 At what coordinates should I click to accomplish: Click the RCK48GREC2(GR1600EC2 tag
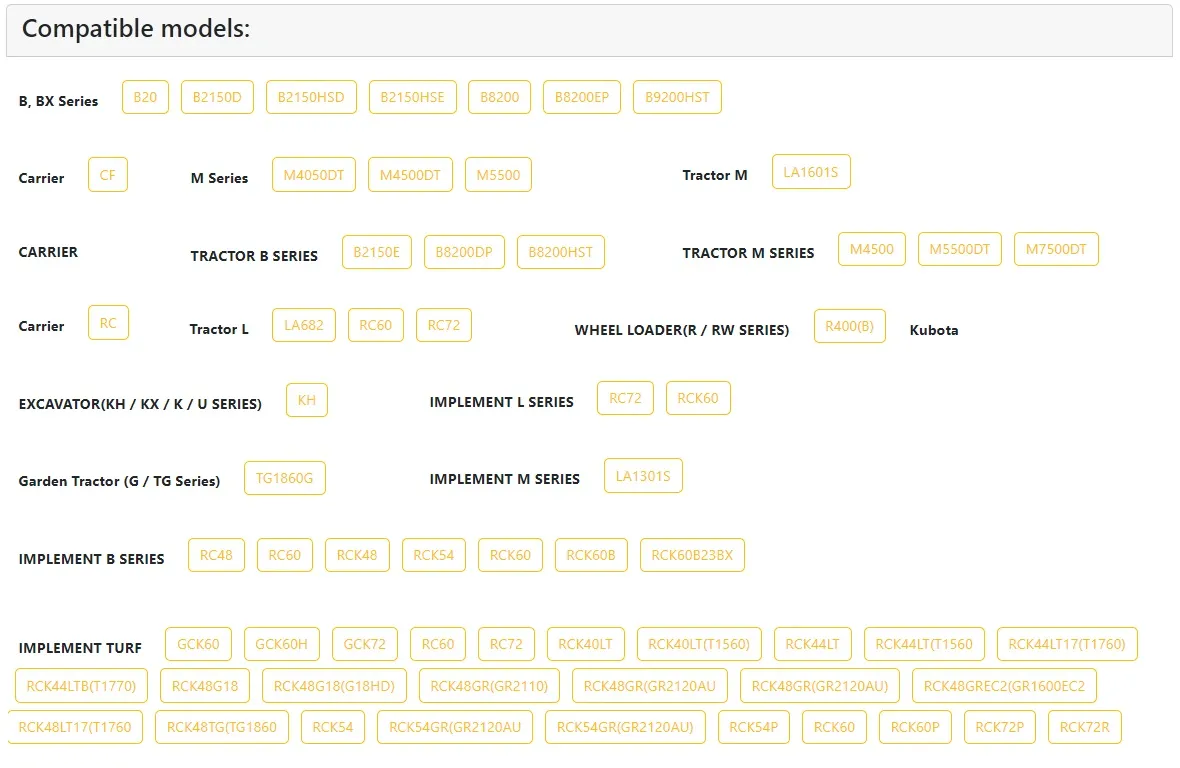(x=1005, y=686)
